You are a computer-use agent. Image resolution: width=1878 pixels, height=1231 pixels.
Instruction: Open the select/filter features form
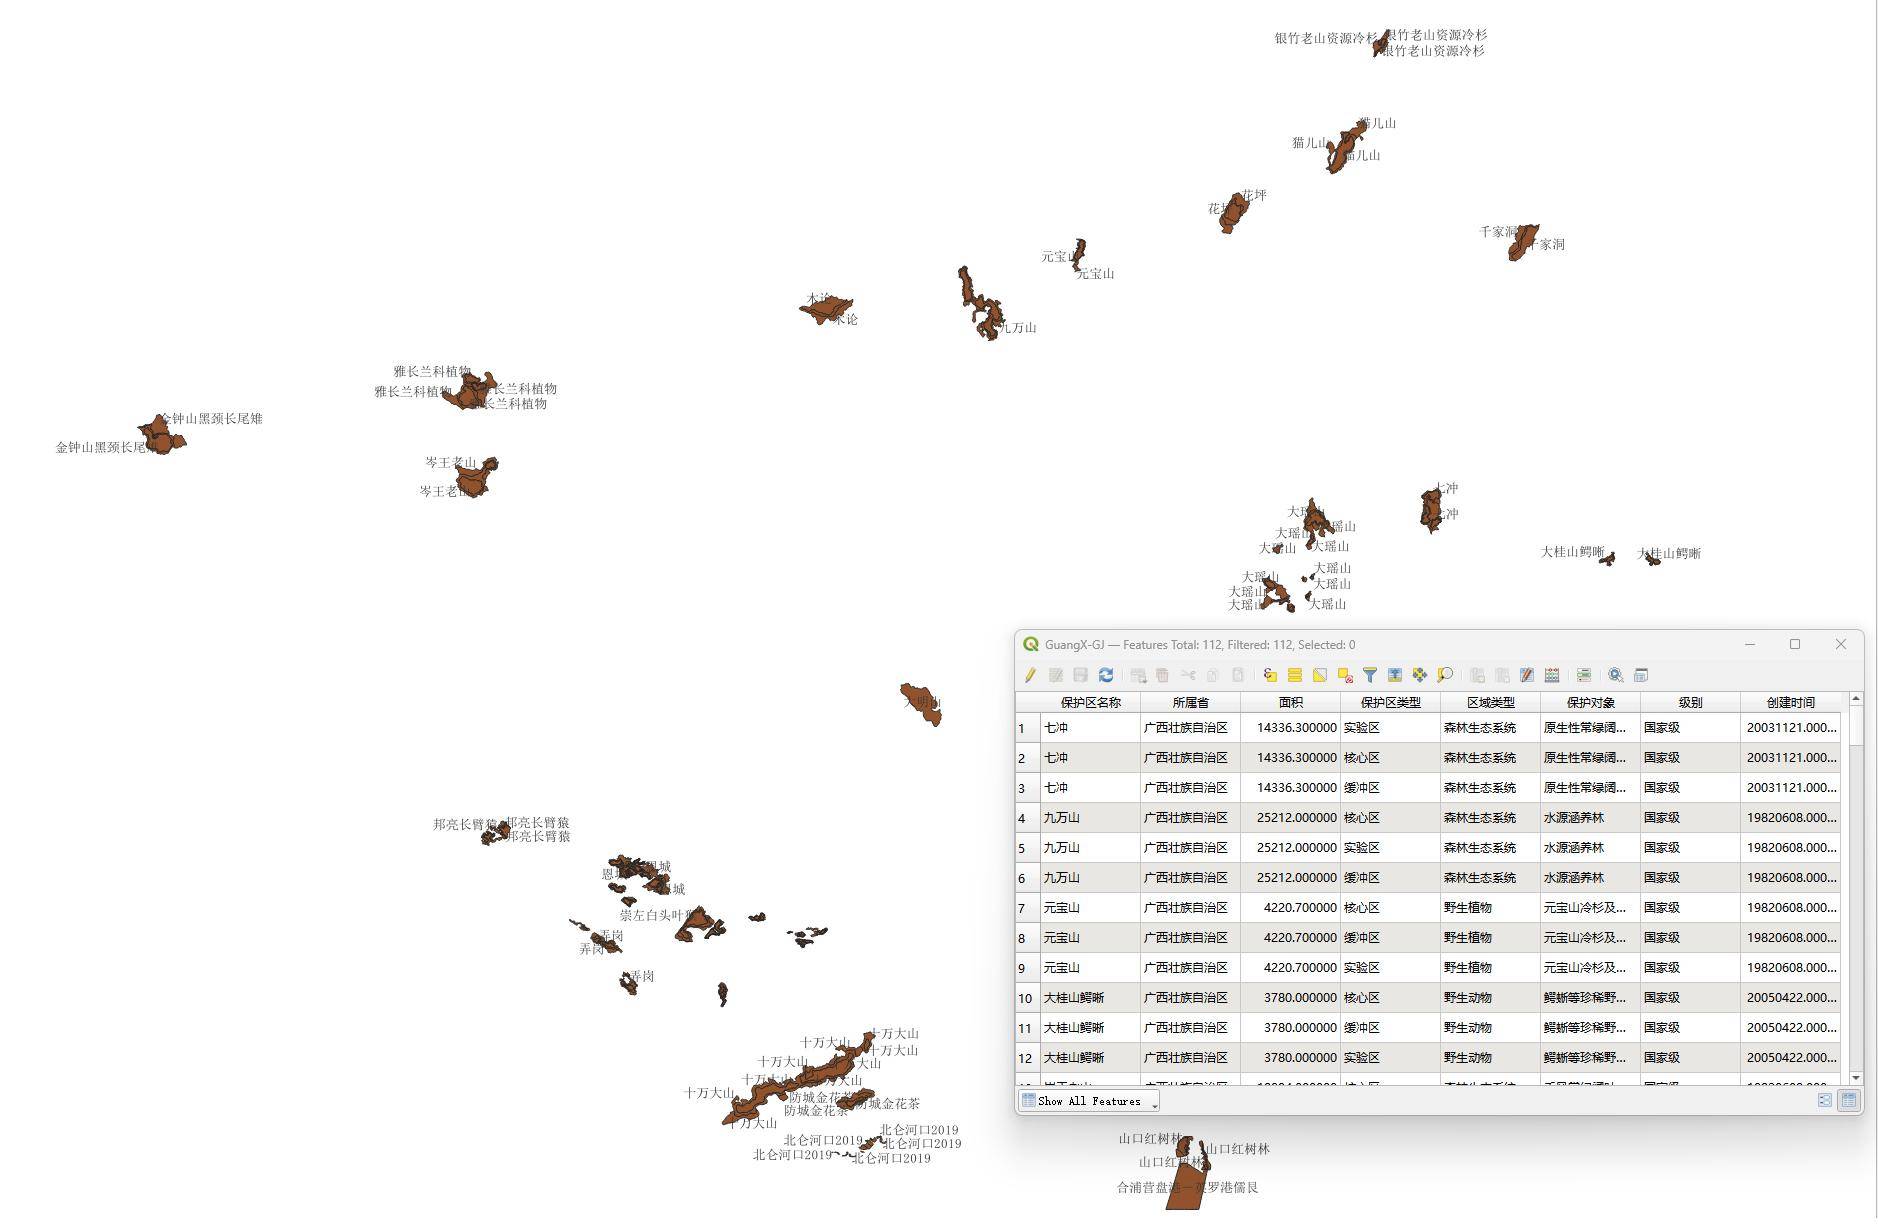point(1370,675)
